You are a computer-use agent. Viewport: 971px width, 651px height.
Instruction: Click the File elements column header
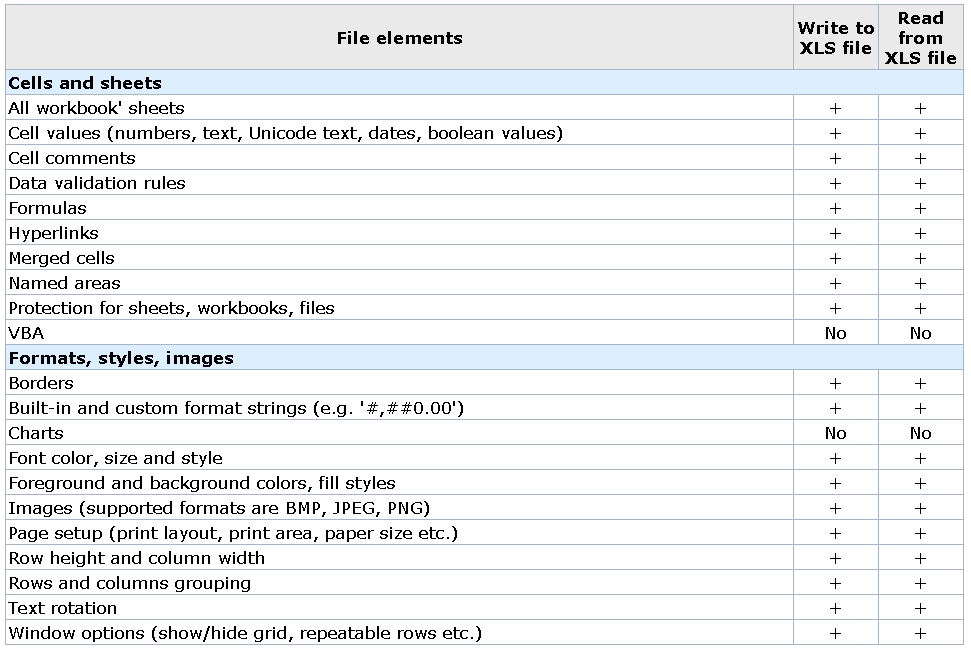click(x=399, y=38)
